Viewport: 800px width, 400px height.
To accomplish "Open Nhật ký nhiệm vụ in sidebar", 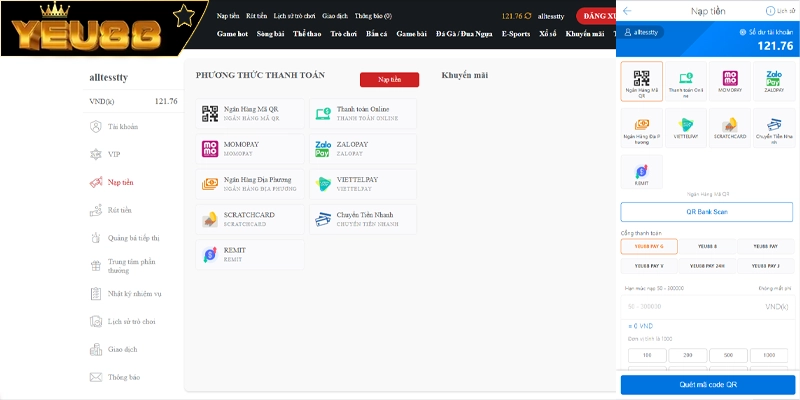I will tap(125, 294).
